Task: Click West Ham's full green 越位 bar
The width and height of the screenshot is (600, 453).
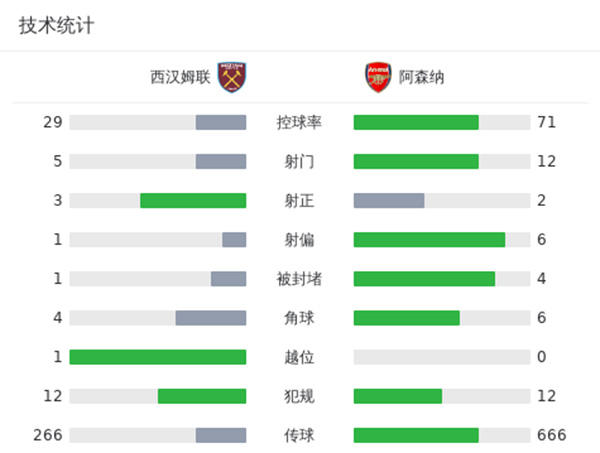Action: coord(158,357)
